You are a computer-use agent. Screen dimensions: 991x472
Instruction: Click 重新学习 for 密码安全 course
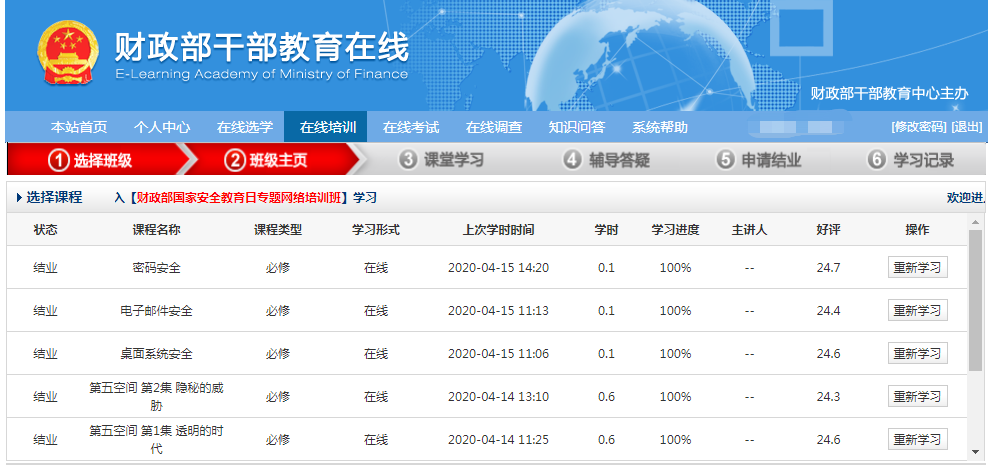click(917, 268)
